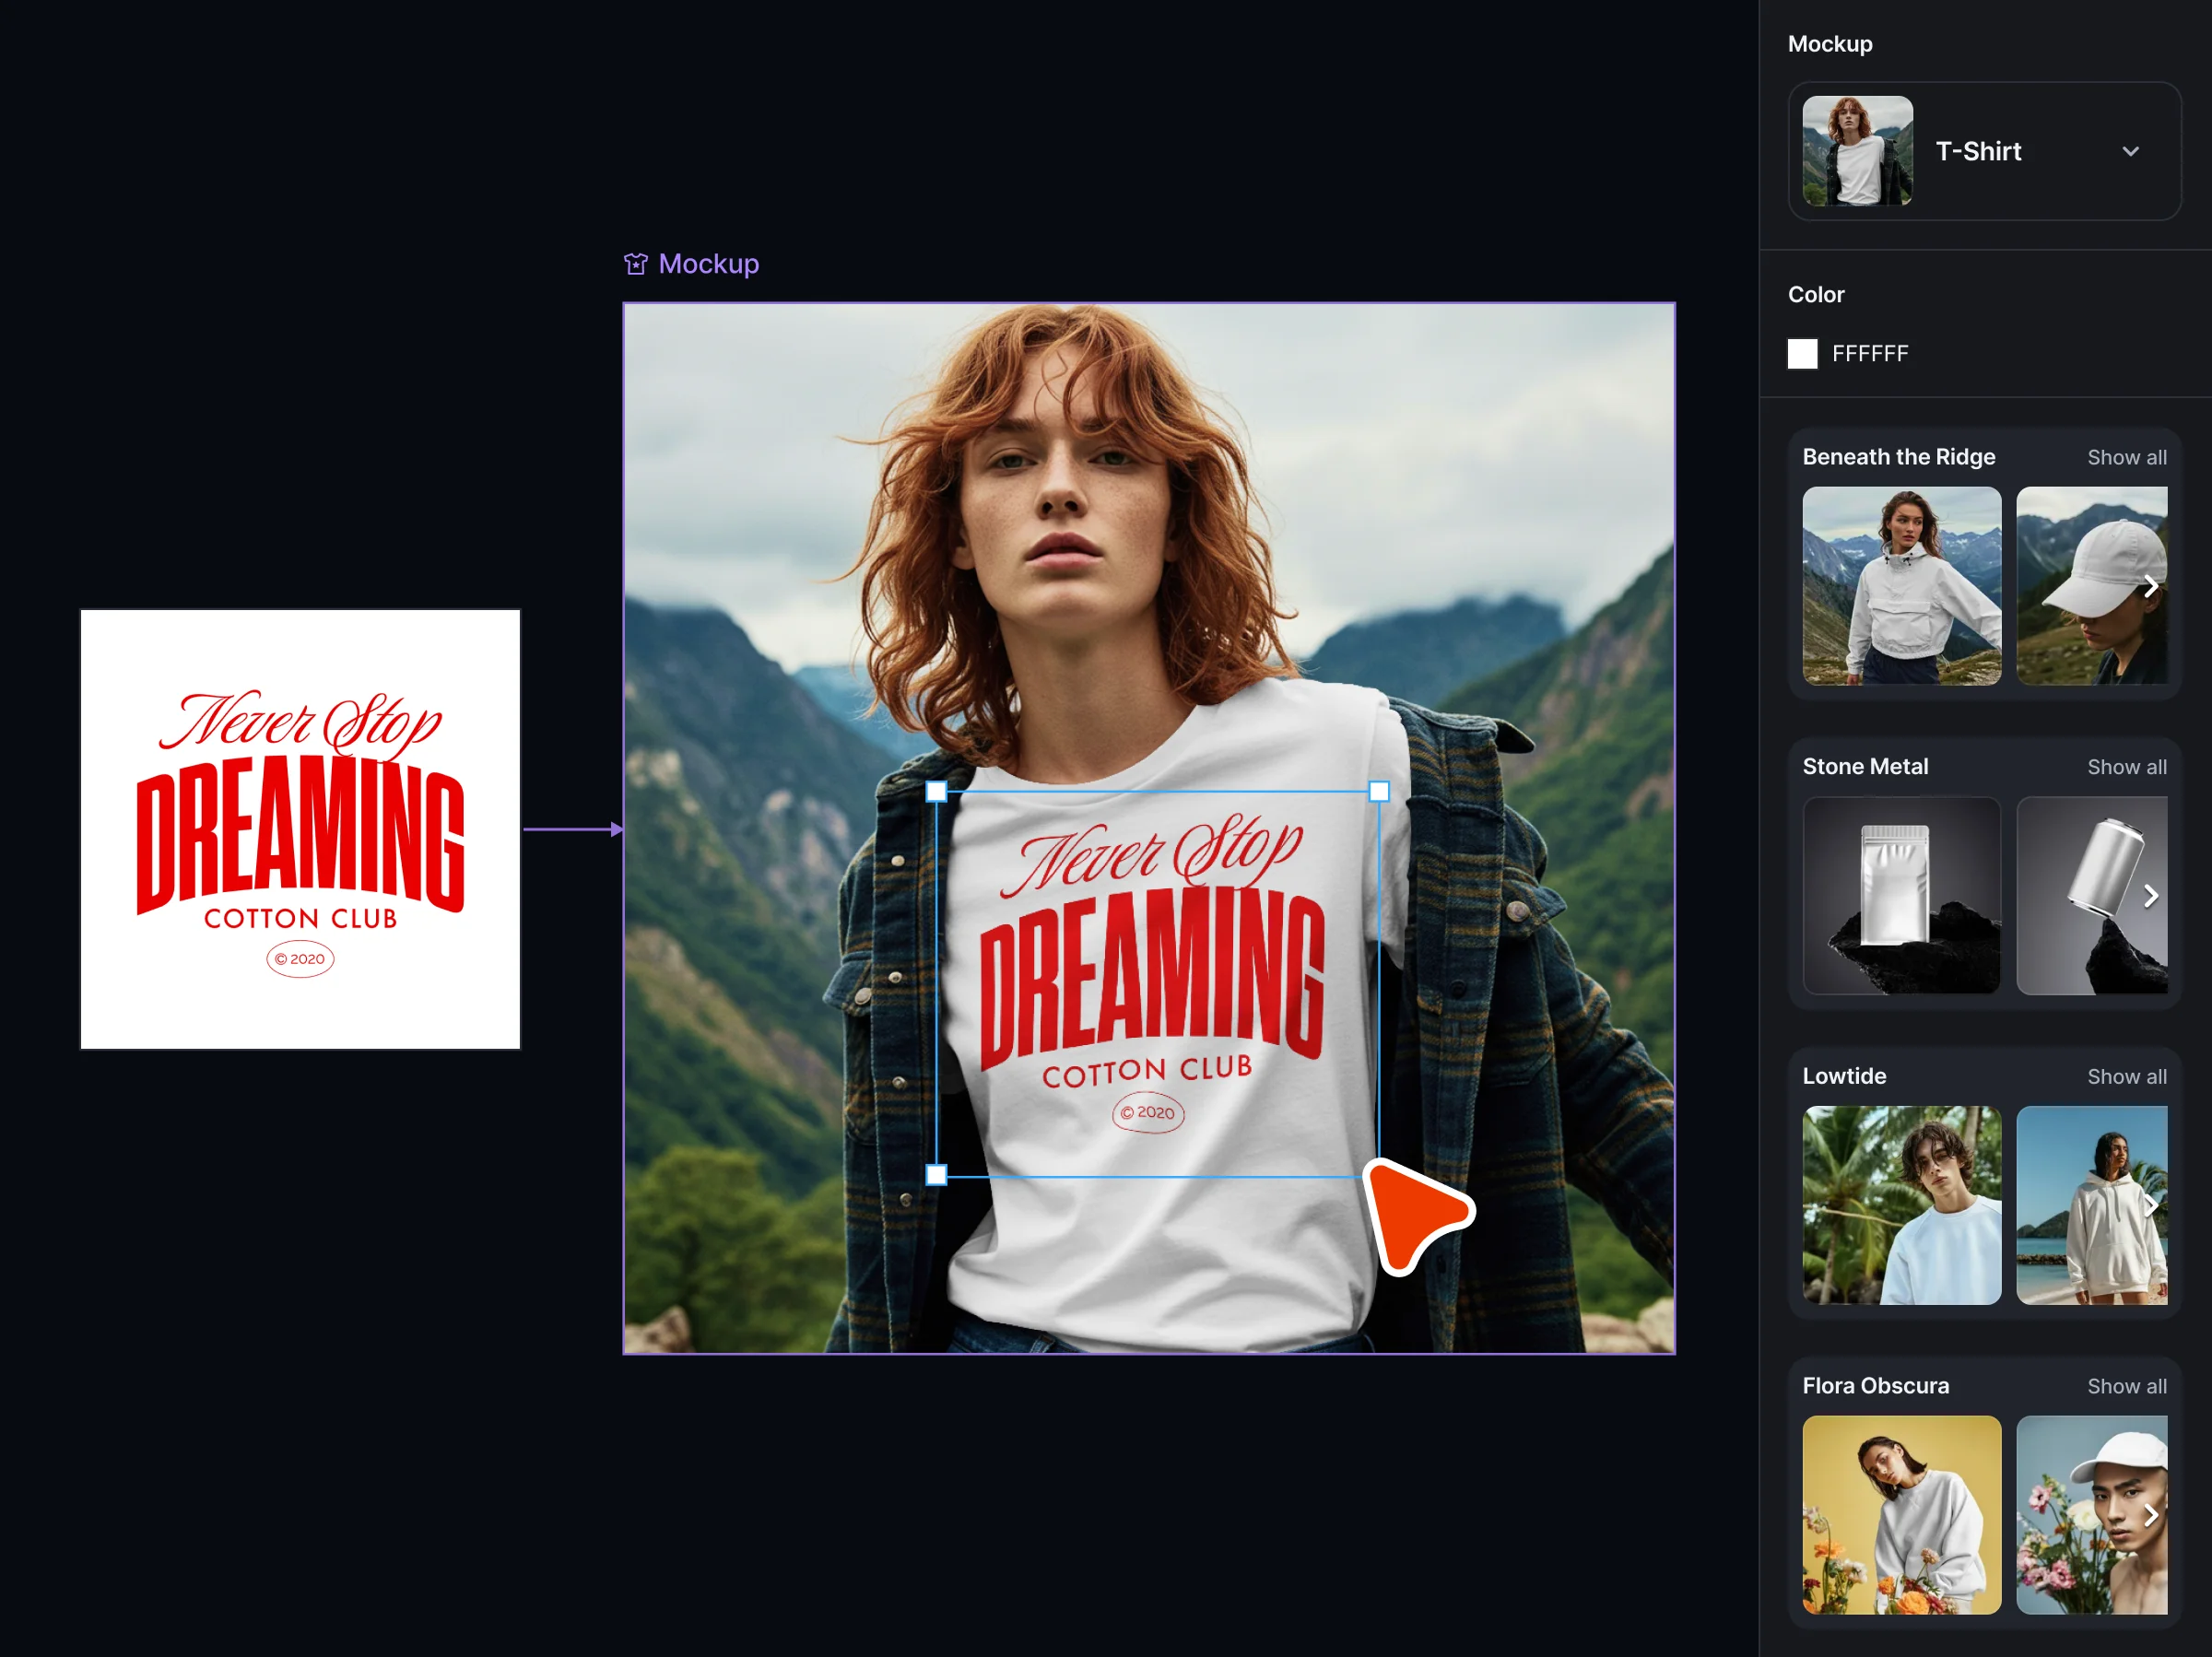Select the white windbreaker jacket mockup thumbnail
Viewport: 2212px width, 1657px height.
coord(1901,586)
